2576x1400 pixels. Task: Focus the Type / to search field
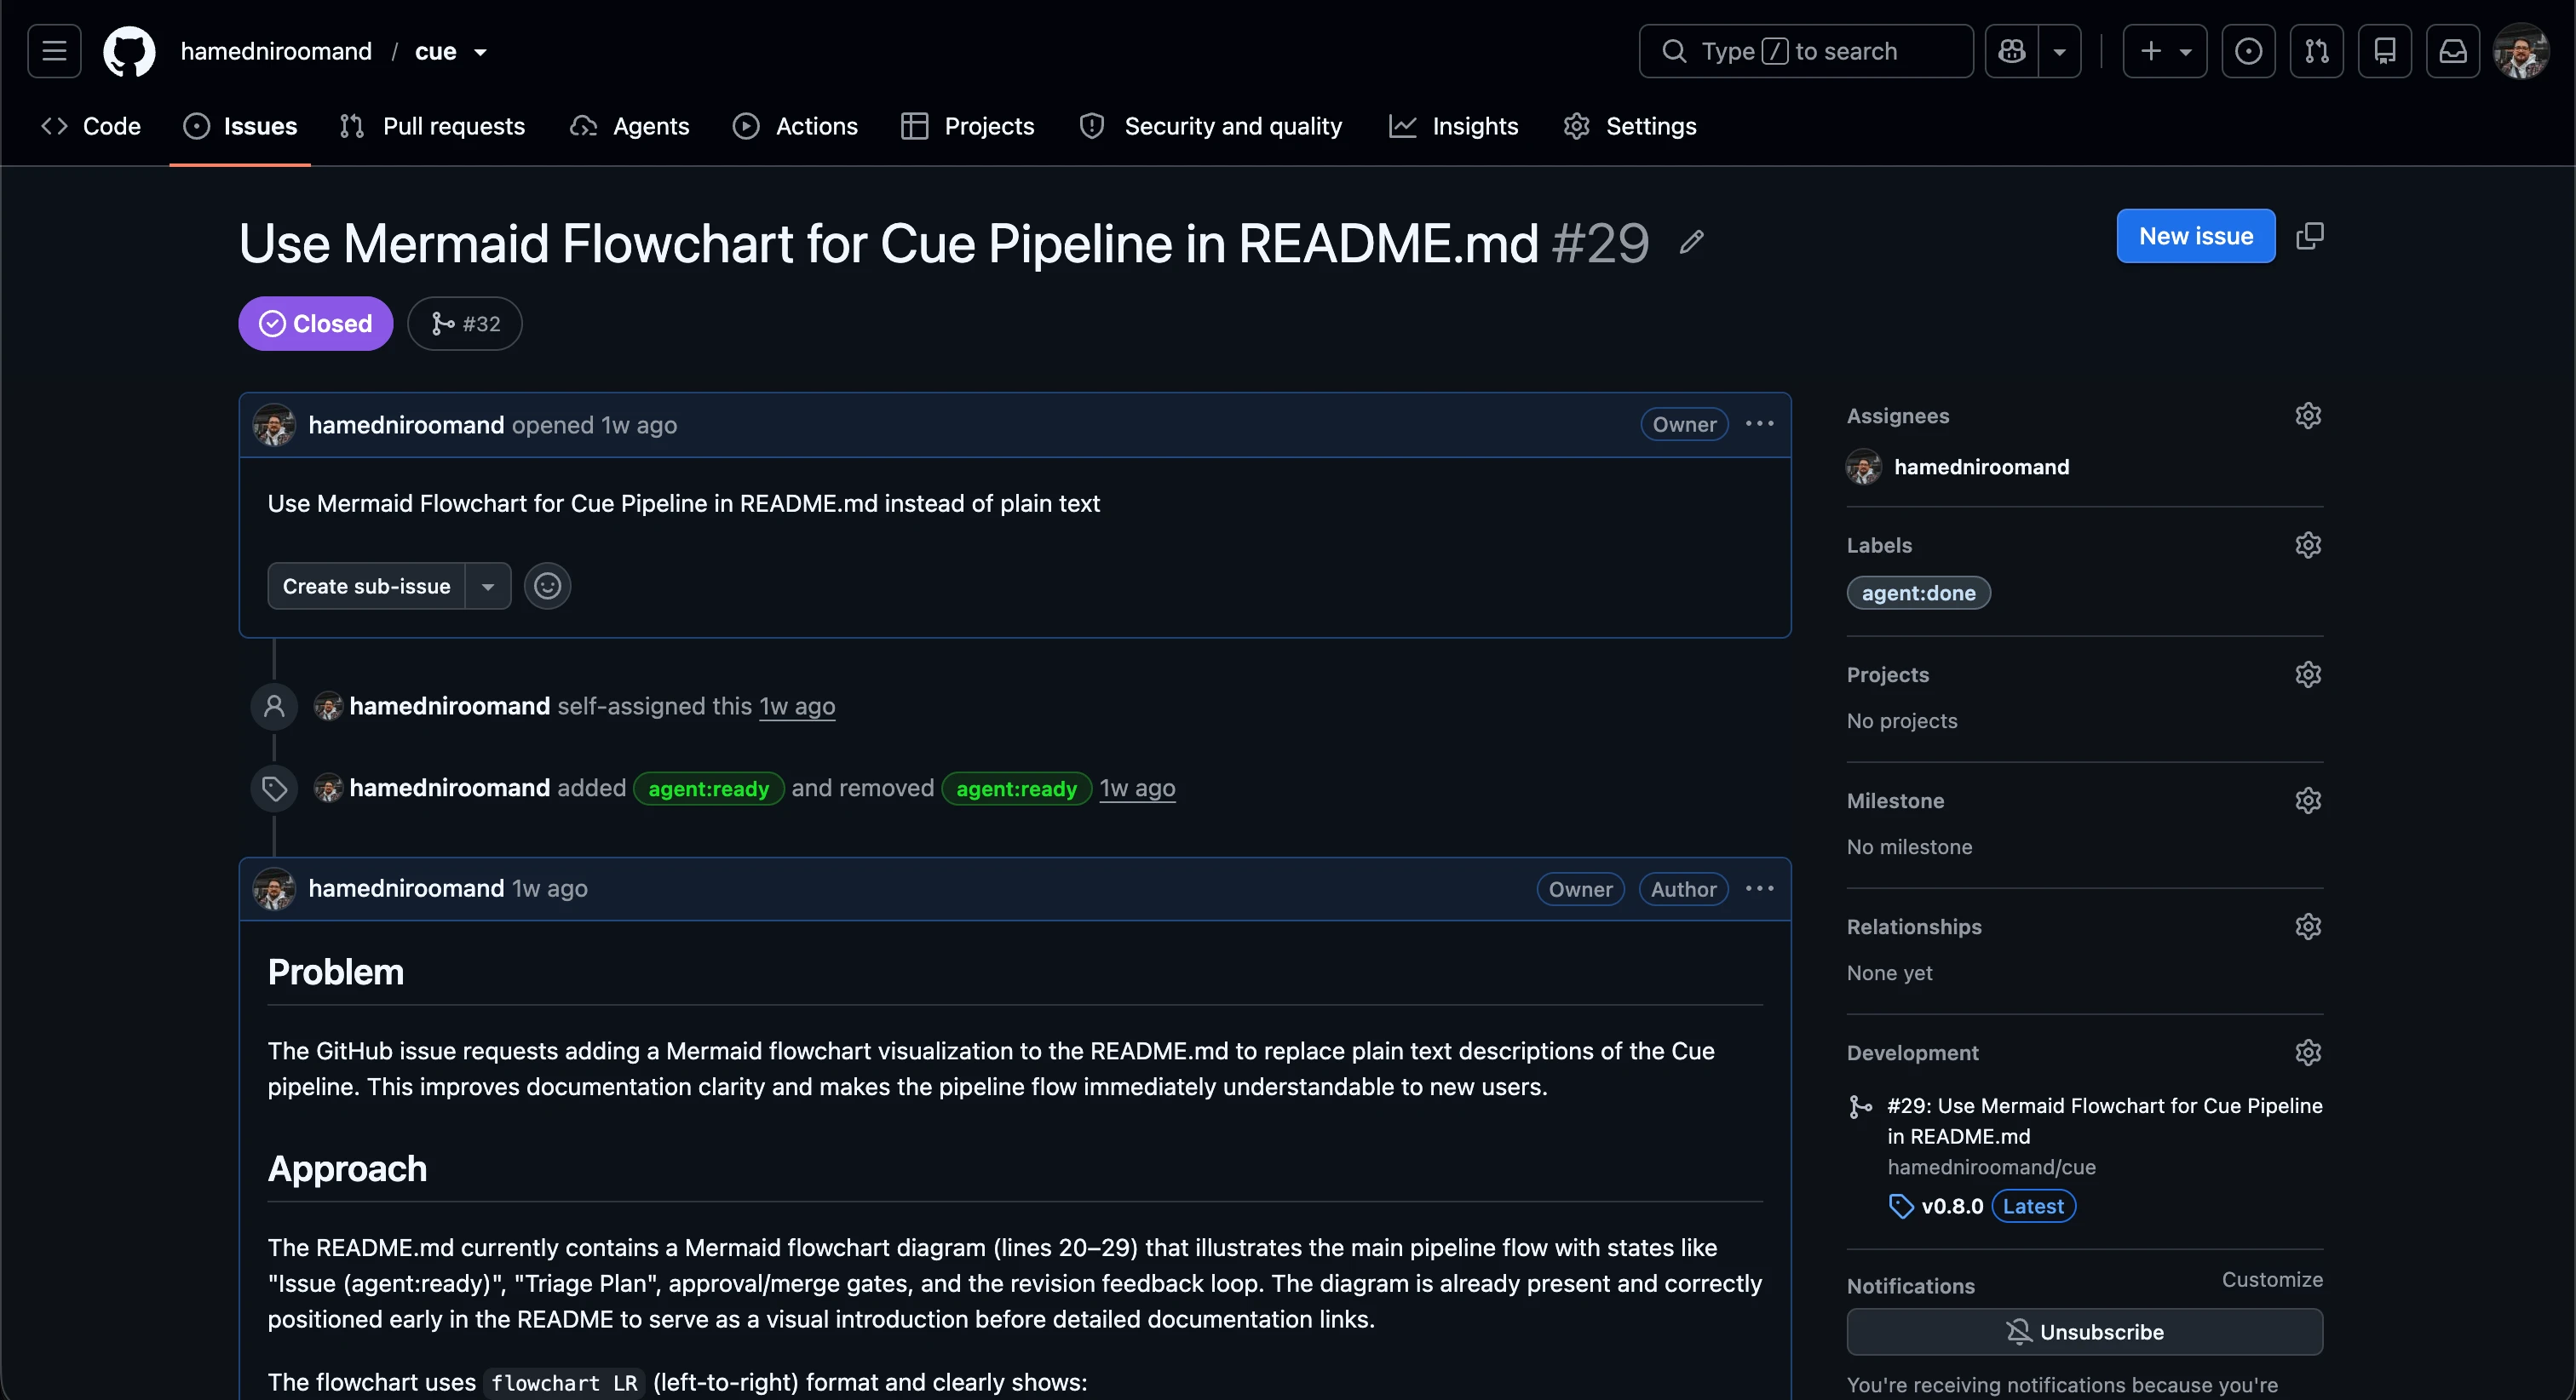click(1805, 51)
